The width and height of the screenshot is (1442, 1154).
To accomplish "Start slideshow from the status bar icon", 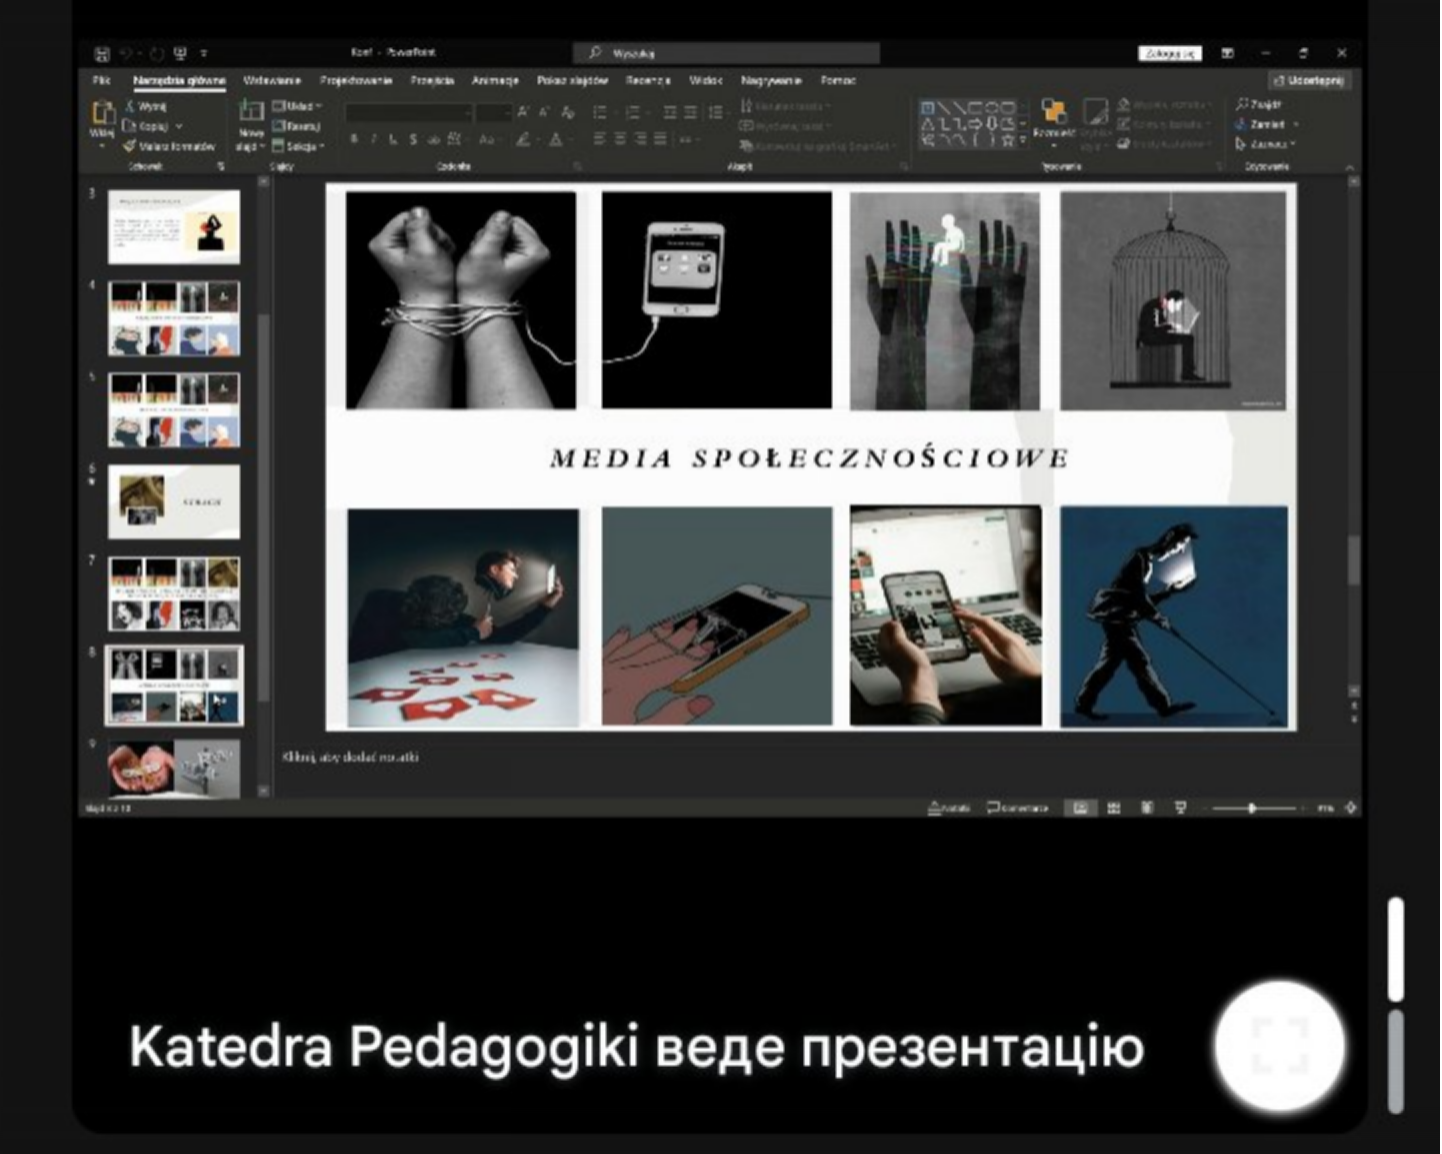I will [x=1180, y=808].
